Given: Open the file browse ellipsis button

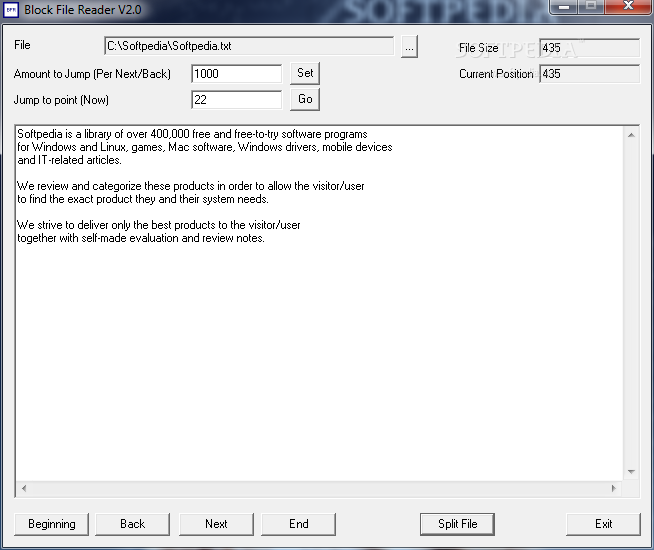Looking at the screenshot, I should click(409, 47).
